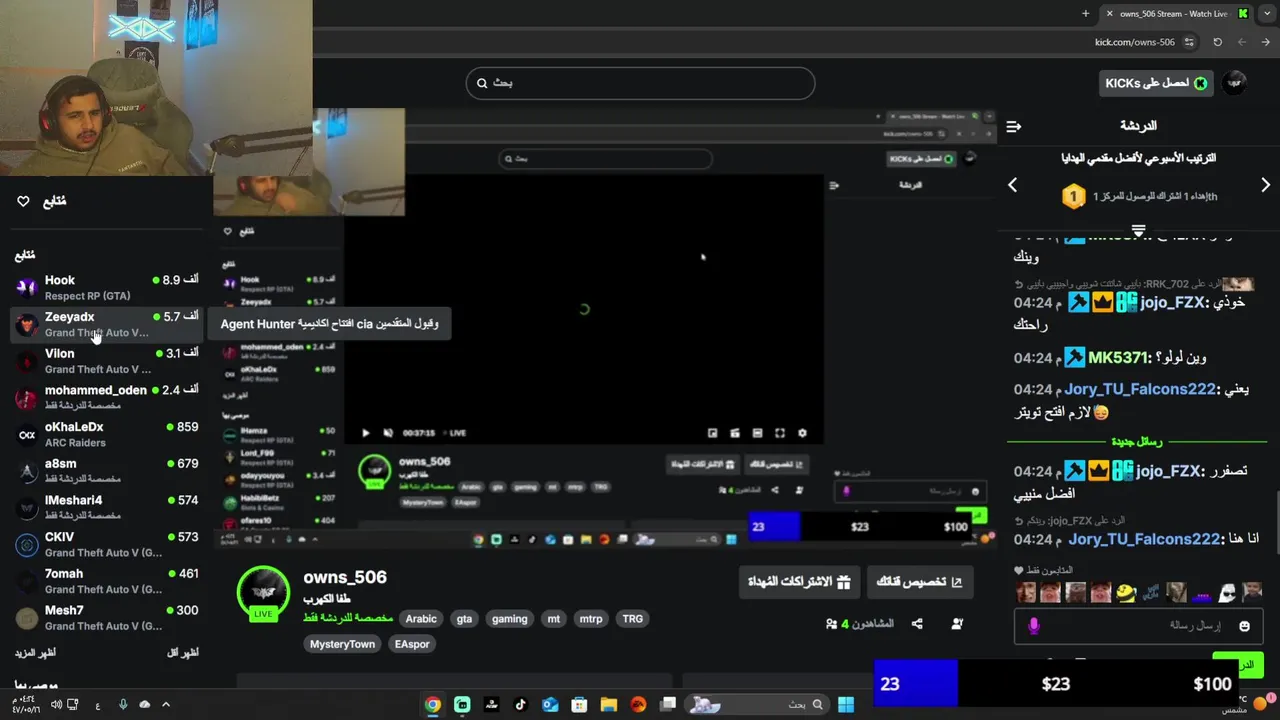Expand sidebar with show more link
The height and width of the screenshot is (720, 1280).
(35, 653)
